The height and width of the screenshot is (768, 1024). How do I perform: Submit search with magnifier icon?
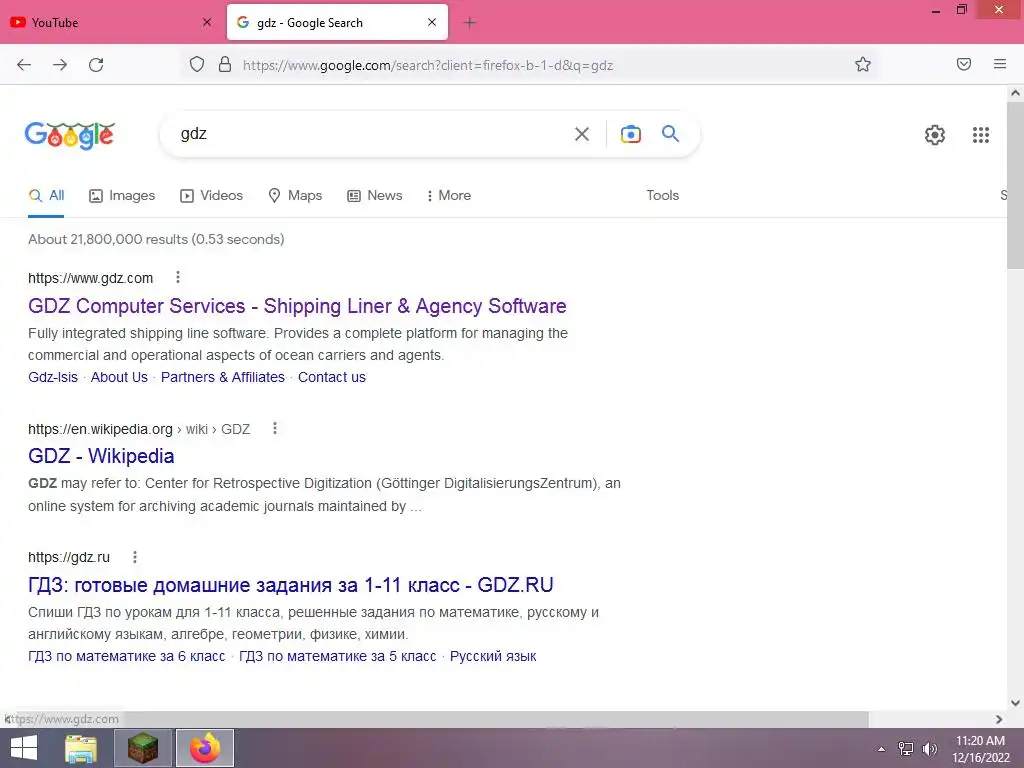coord(671,134)
